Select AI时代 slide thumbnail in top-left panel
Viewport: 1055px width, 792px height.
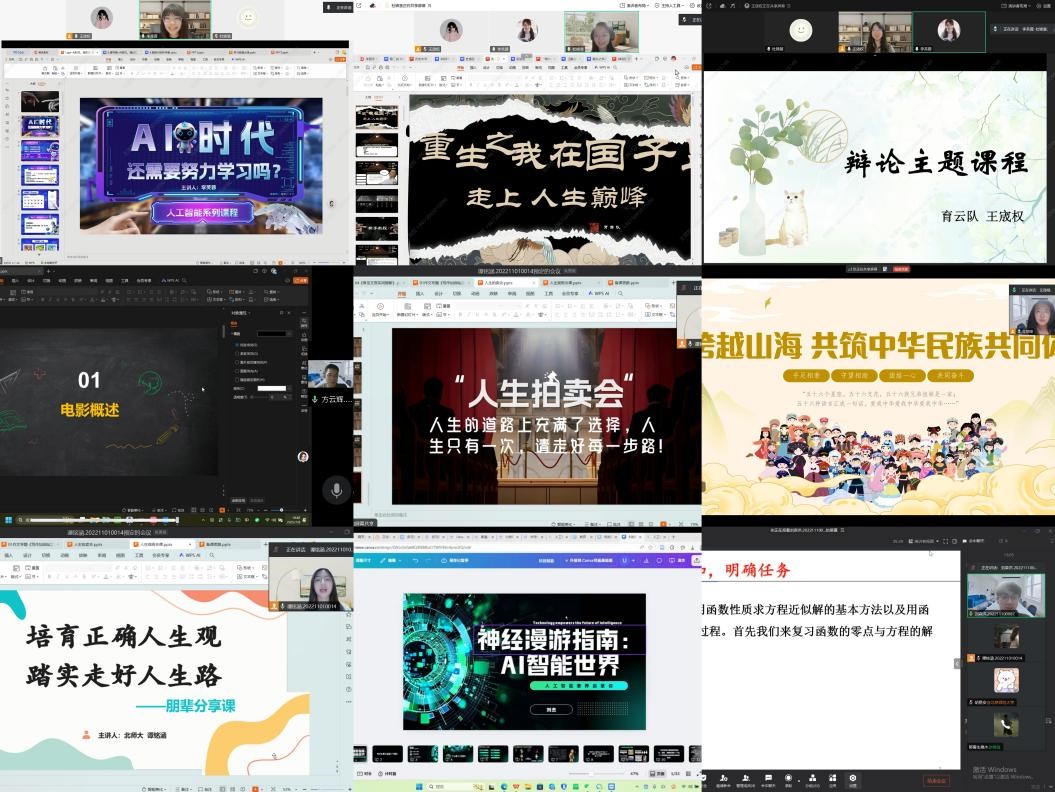40,127
